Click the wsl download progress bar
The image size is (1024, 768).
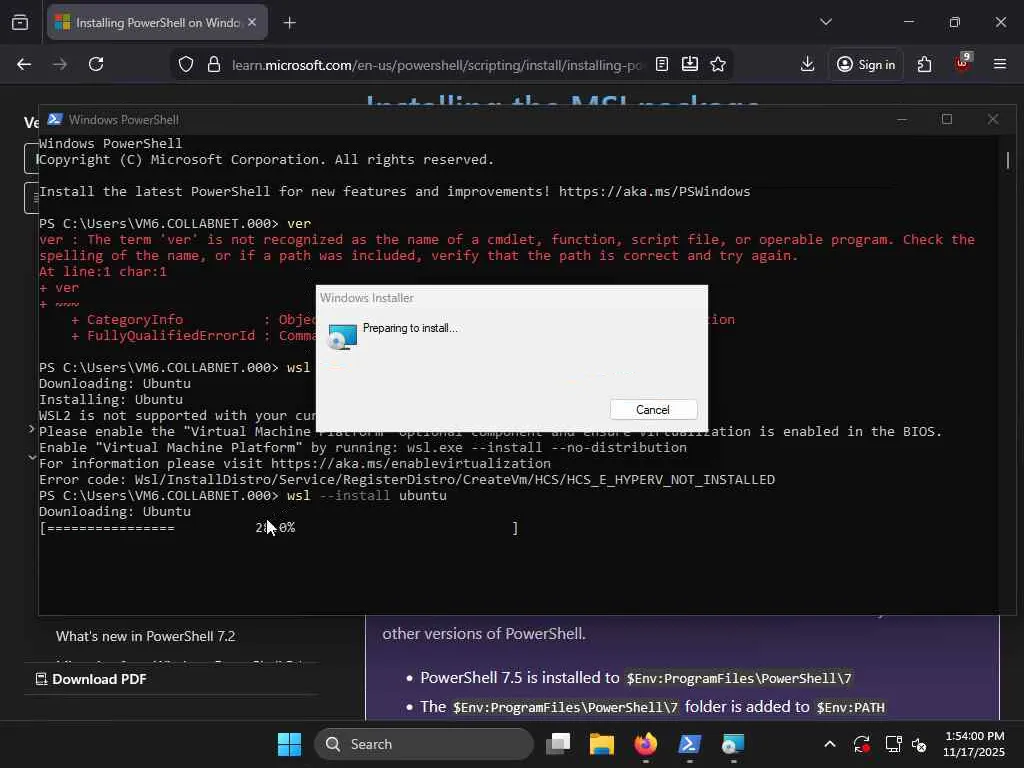pos(279,528)
